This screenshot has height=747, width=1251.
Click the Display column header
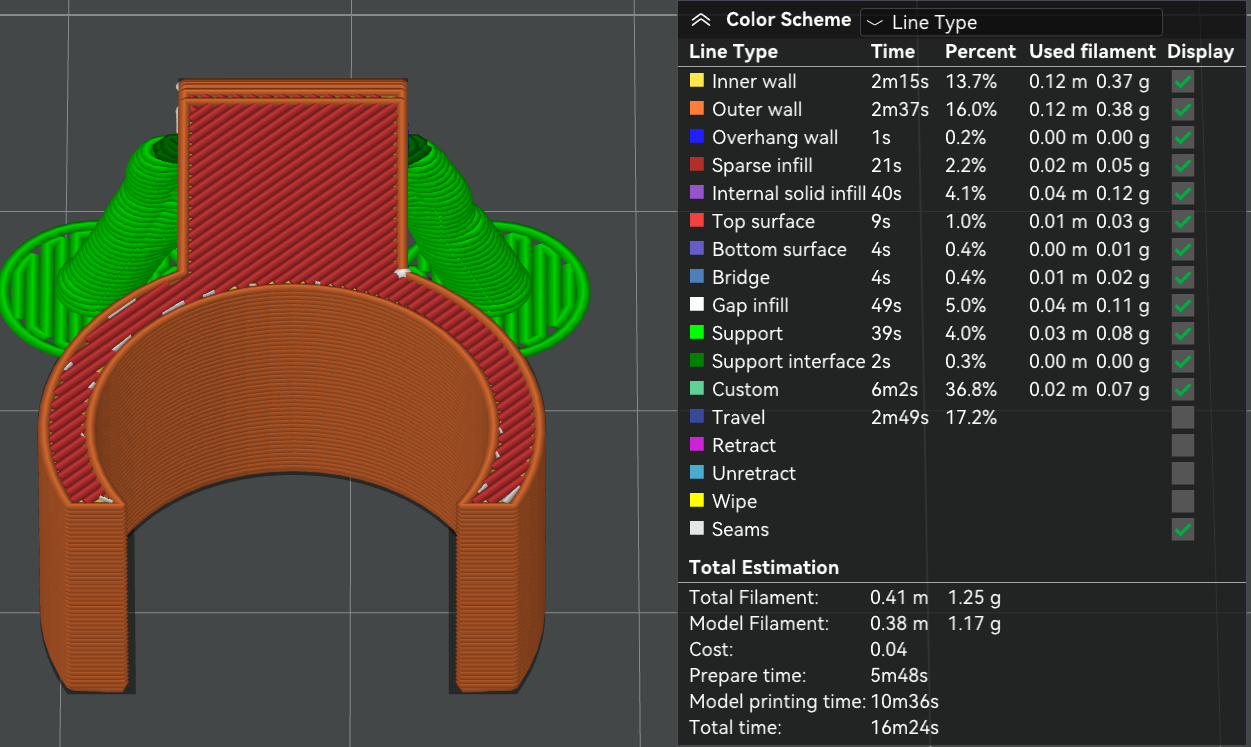coord(1201,52)
